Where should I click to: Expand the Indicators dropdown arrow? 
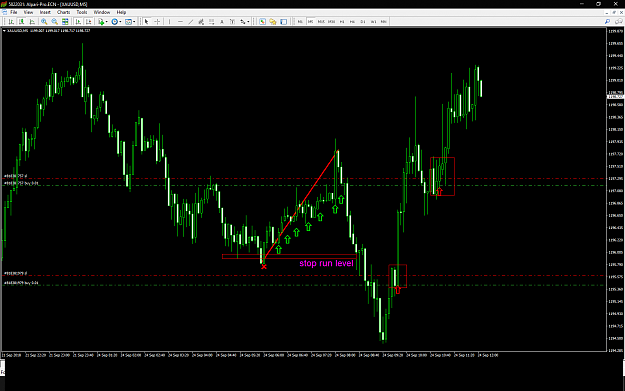tap(107, 22)
